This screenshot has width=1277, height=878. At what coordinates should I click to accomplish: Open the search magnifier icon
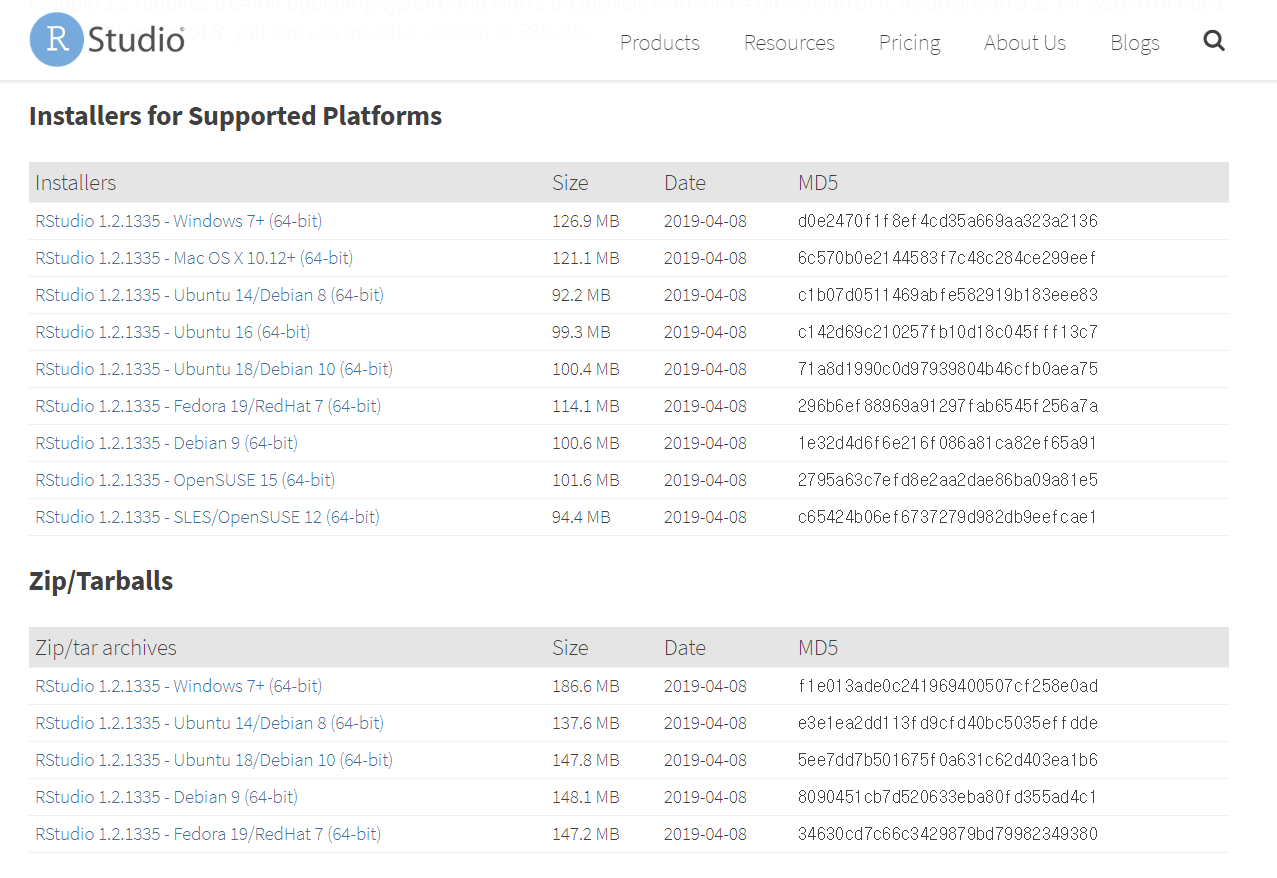[1214, 41]
